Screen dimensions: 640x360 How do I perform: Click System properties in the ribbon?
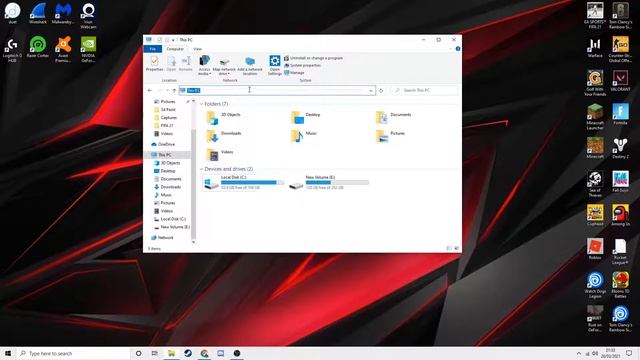[302, 65]
